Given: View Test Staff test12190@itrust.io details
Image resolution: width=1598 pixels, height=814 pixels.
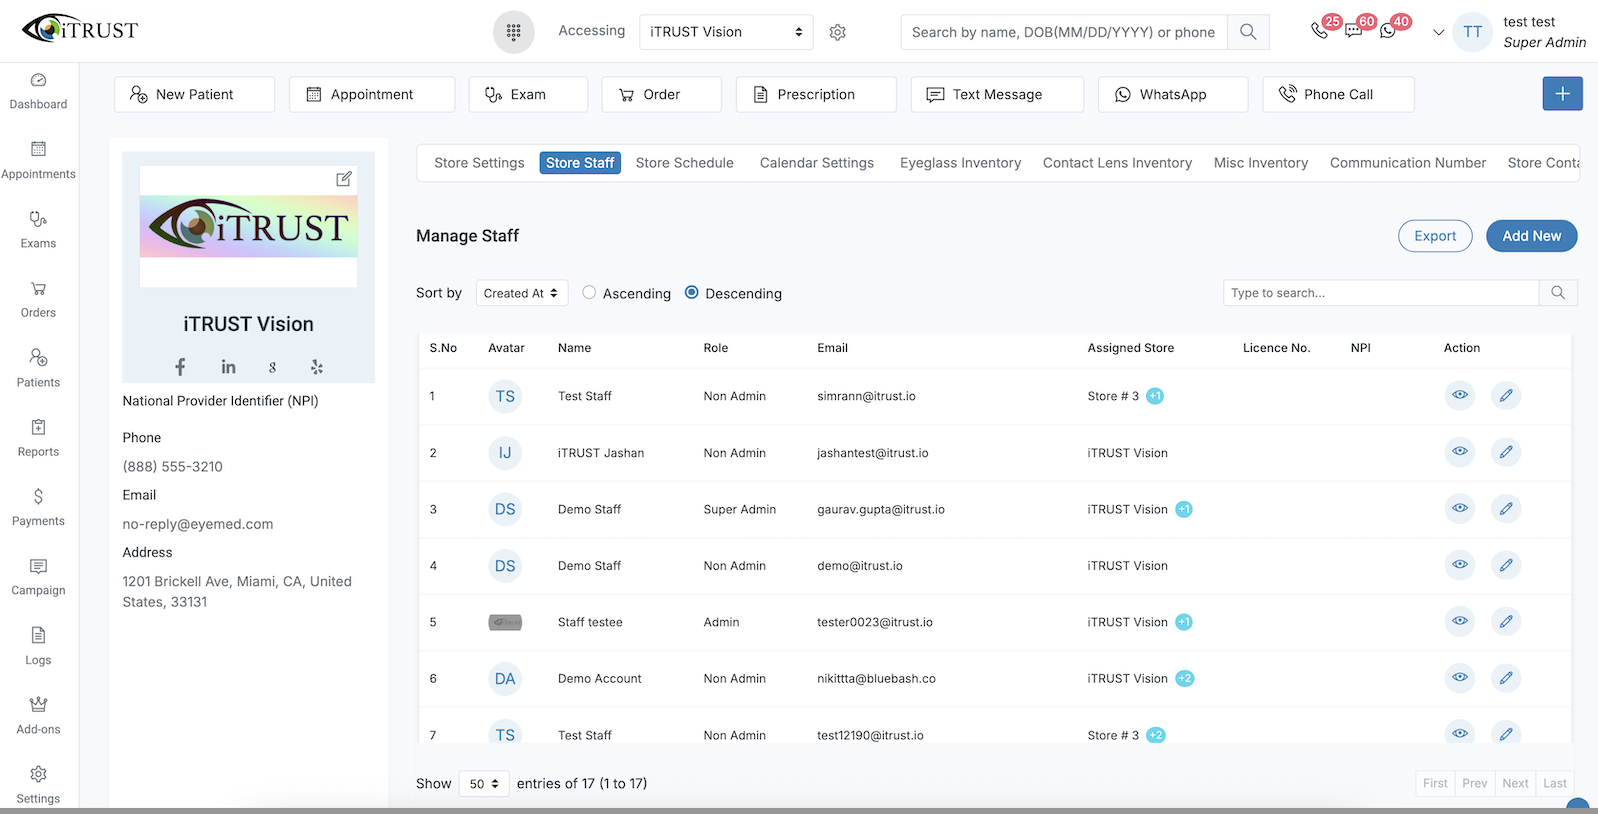Looking at the screenshot, I should (1460, 733).
